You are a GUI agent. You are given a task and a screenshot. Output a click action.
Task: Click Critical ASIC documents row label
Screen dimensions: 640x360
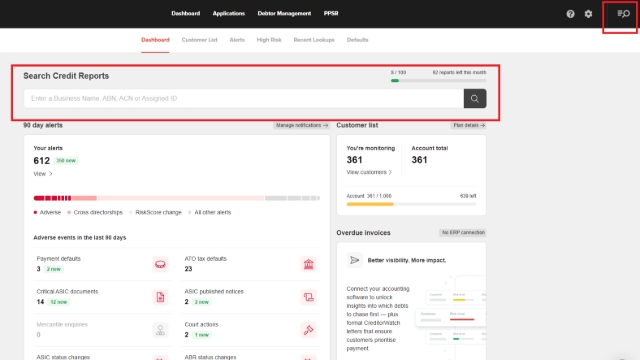pyautogui.click(x=67, y=291)
